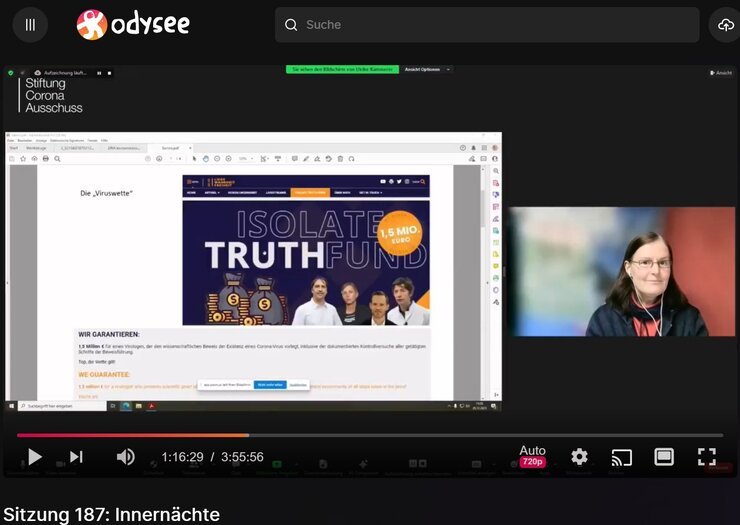The width and height of the screenshot is (740, 525).
Task: Click the 1:16:29 elapsed time readout
Action: click(182, 457)
